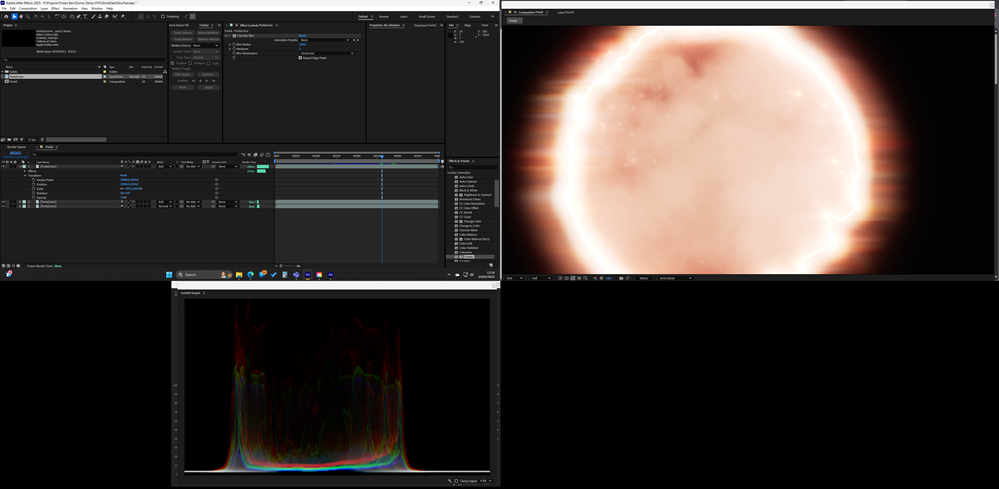
Task: Click the Track Camera button
Action: 183,33
